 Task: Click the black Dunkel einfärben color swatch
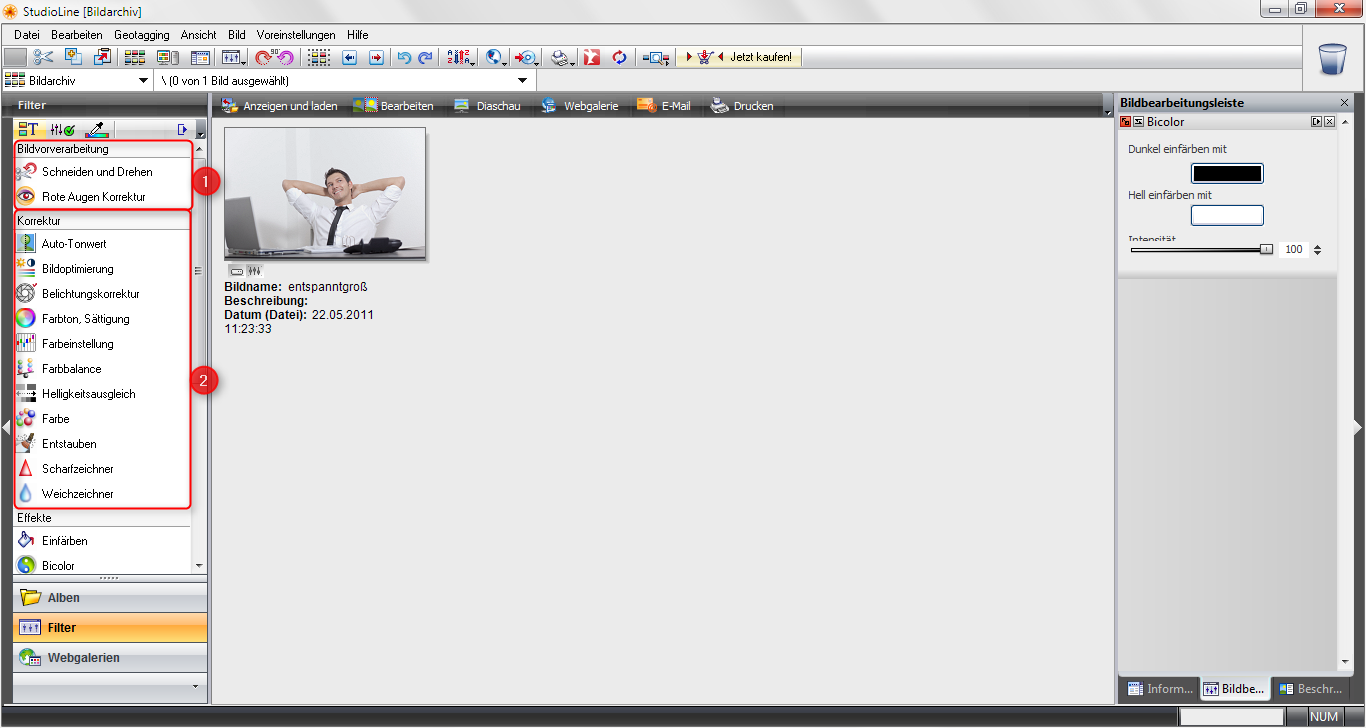tap(1227, 173)
